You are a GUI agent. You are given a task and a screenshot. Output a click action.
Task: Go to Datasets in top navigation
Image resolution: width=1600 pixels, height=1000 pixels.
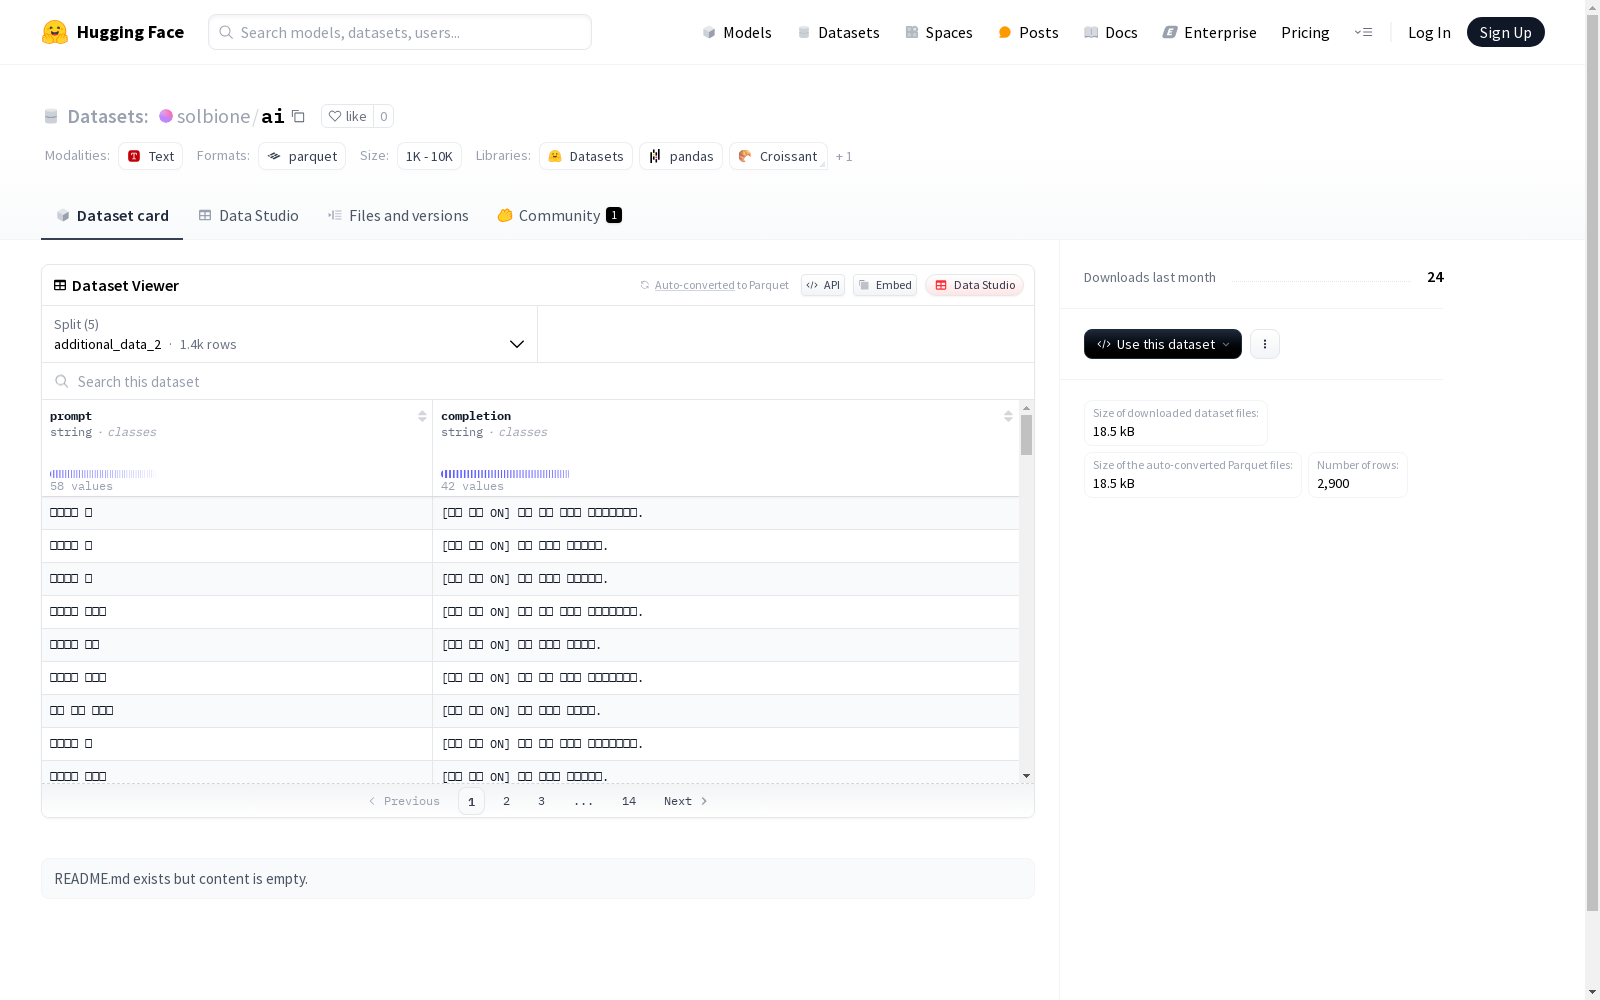pos(838,32)
